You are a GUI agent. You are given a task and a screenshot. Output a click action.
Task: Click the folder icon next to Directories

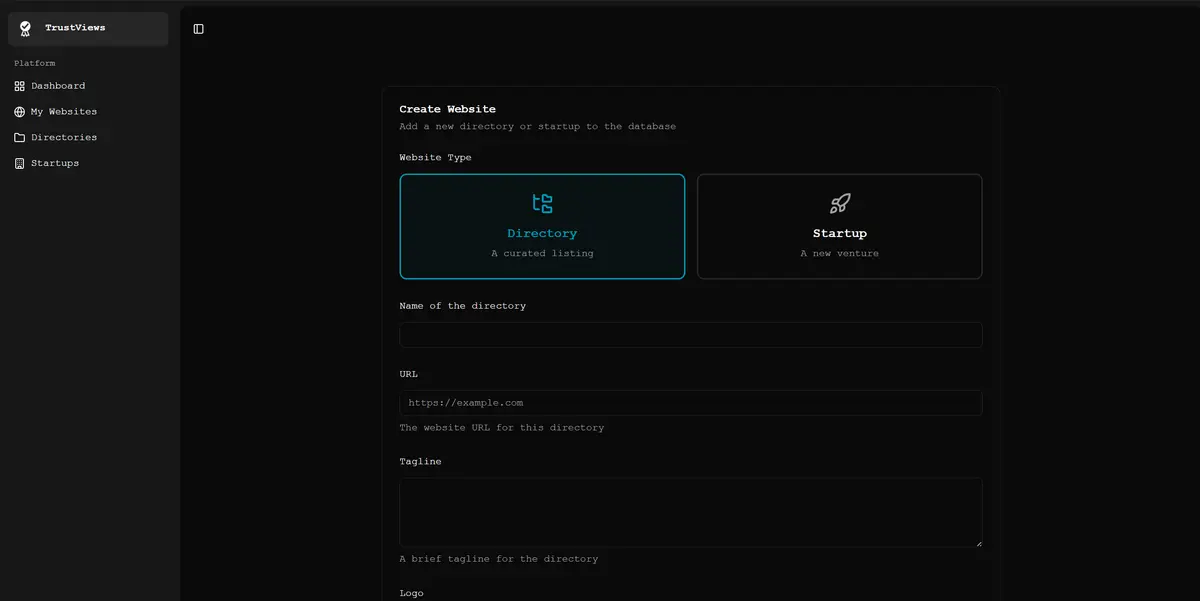point(18,137)
